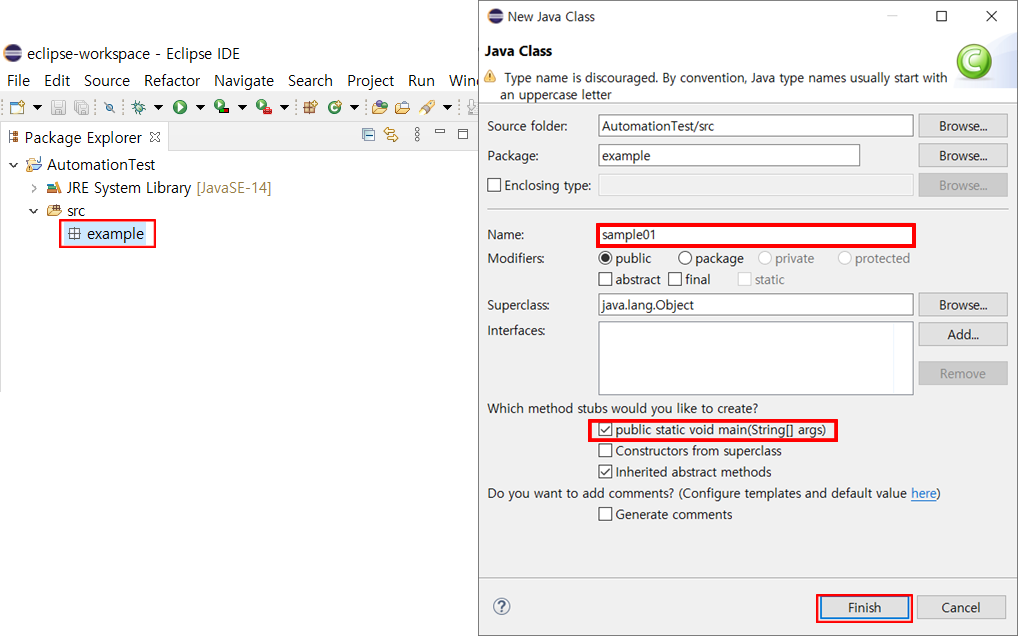Open the External Tools dropdown arrow

click(x=284, y=108)
